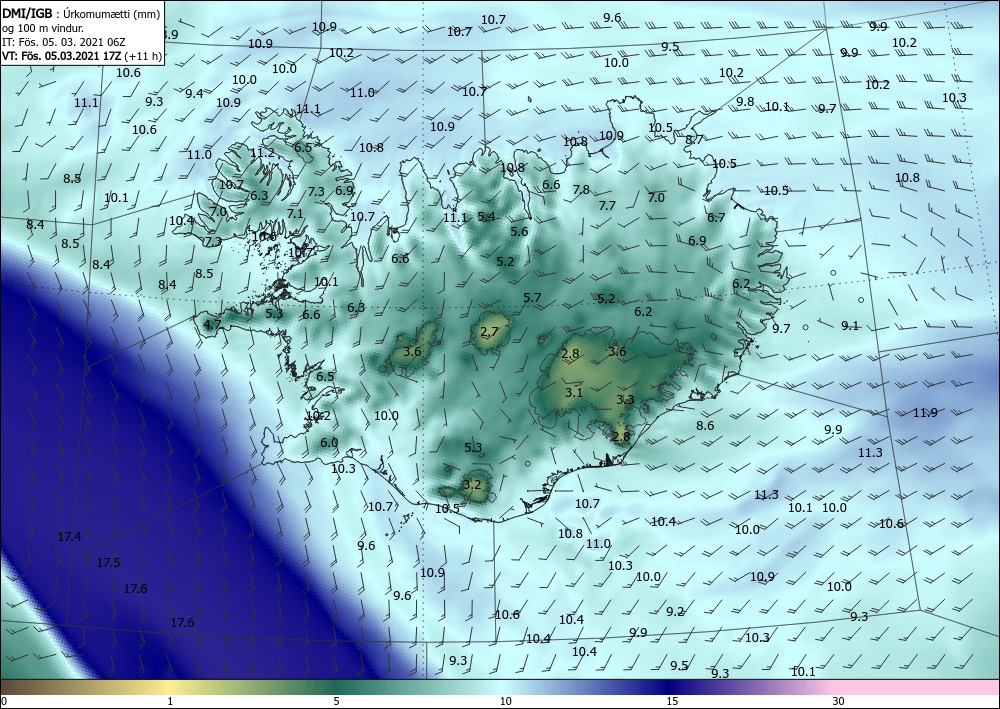Select the 8.7 value near the northeast coast
The width and height of the screenshot is (1000, 709).
click(x=695, y=139)
